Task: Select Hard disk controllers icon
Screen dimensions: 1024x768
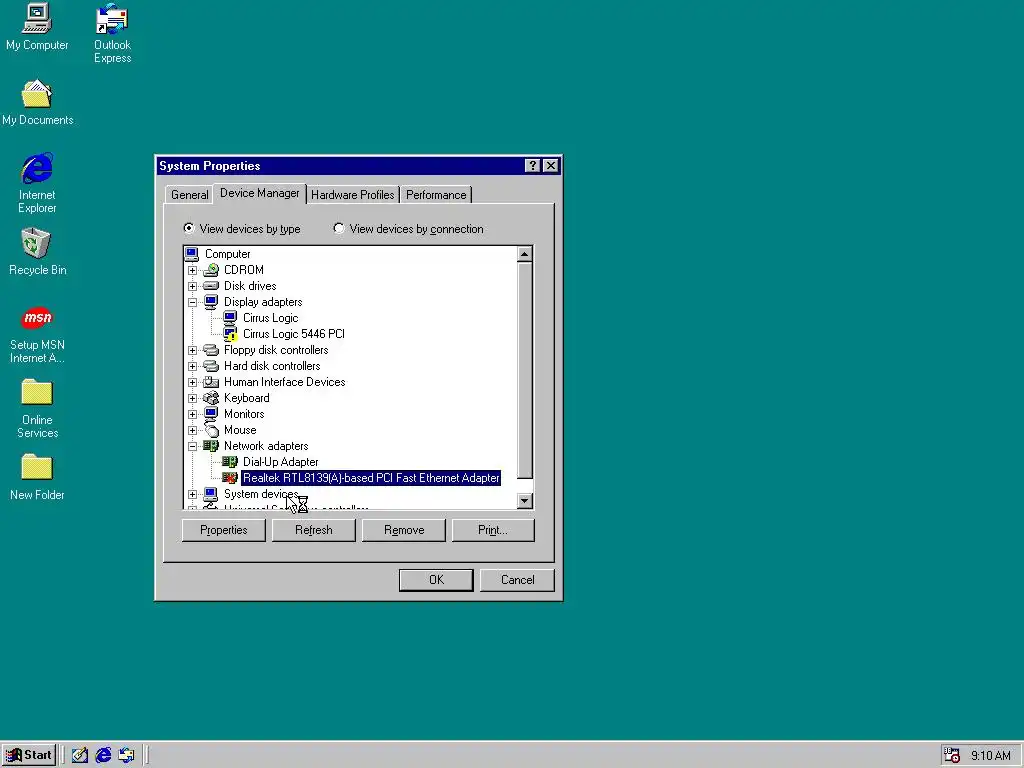Action: (x=210, y=366)
